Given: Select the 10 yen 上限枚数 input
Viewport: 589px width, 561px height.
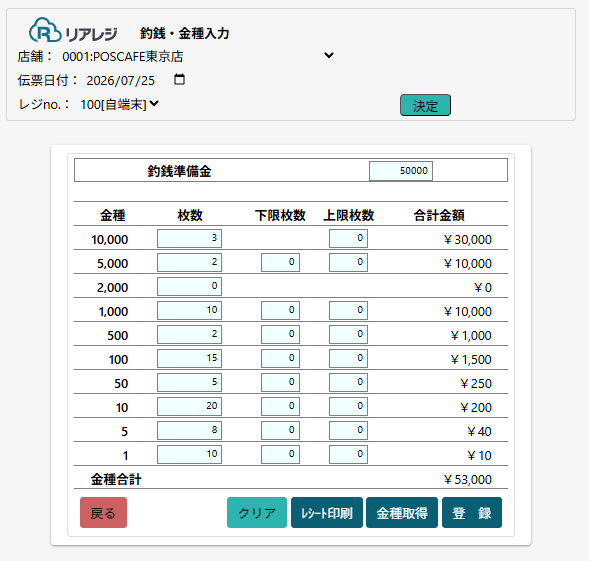Looking at the screenshot, I should coord(348,407).
